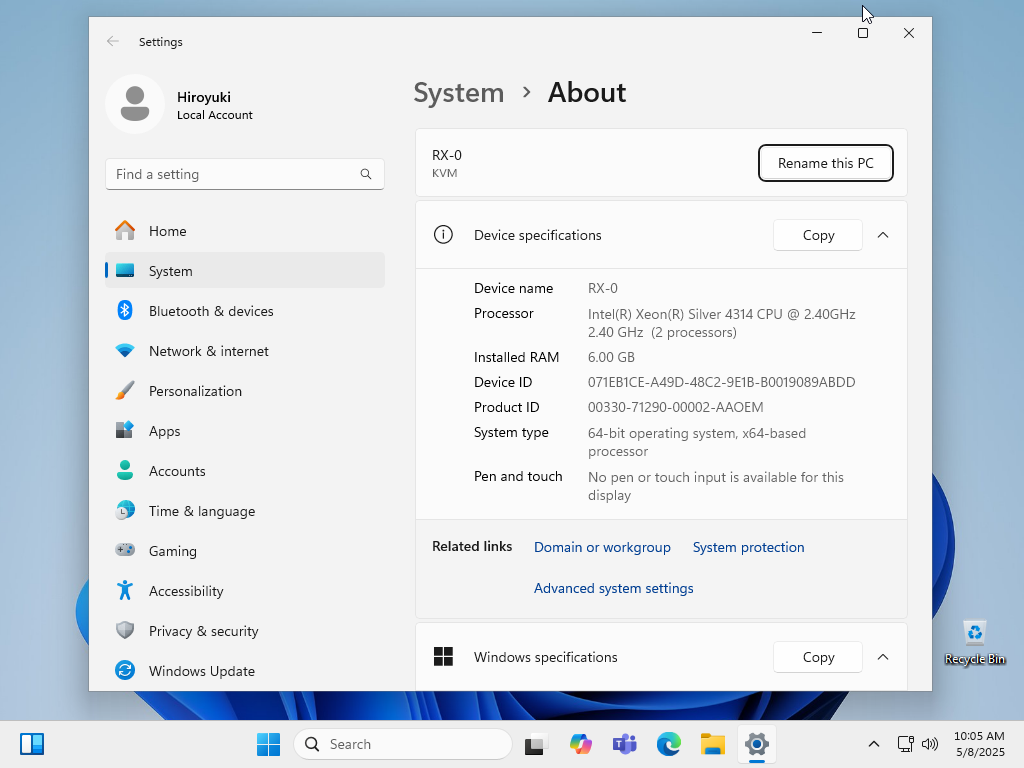Collapse the Windows specifications section
This screenshot has width=1024, height=768.
tap(883, 657)
